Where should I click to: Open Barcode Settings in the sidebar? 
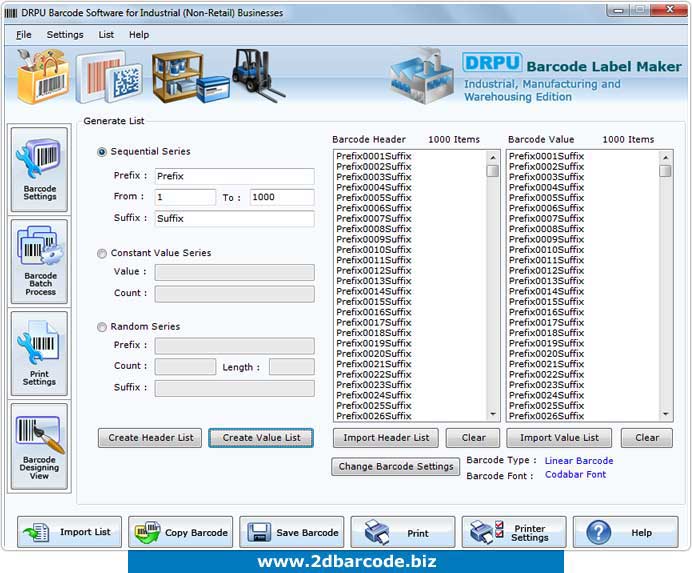[40, 167]
